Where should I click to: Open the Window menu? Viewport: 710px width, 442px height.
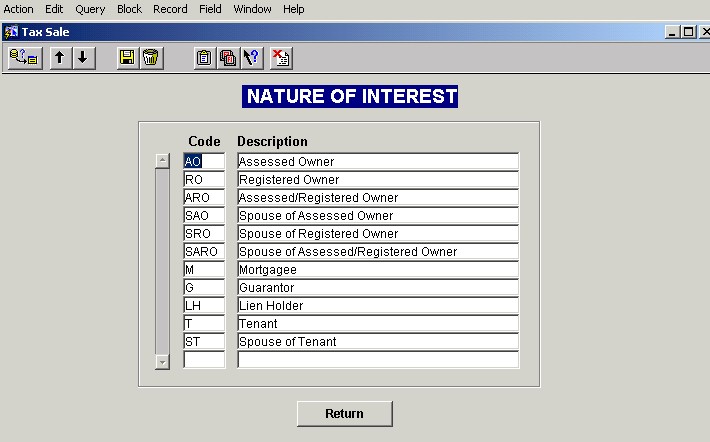coord(252,9)
